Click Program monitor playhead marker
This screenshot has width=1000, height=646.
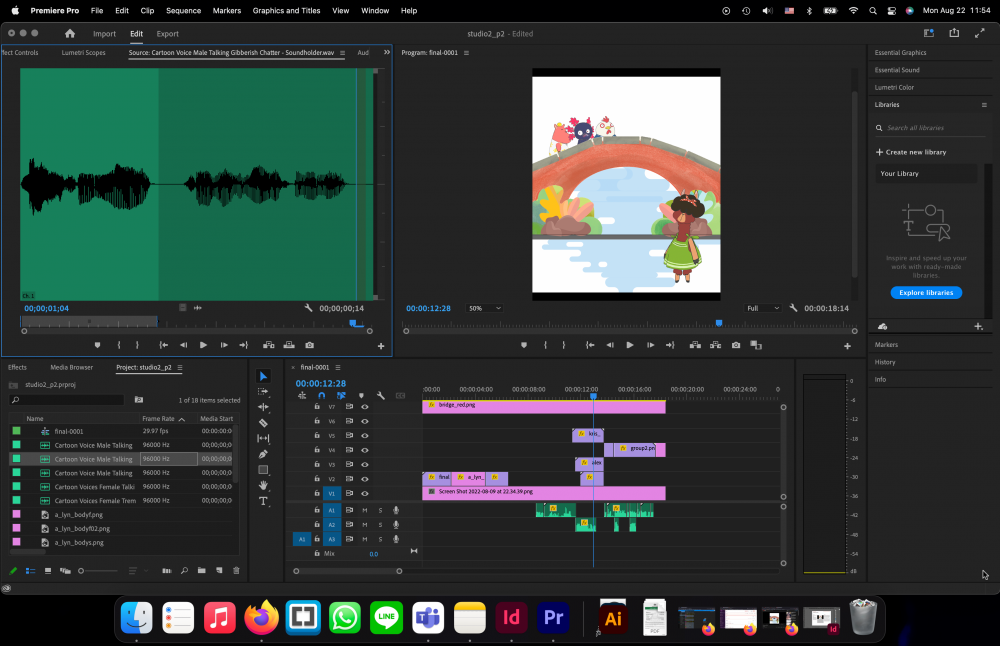coord(719,323)
